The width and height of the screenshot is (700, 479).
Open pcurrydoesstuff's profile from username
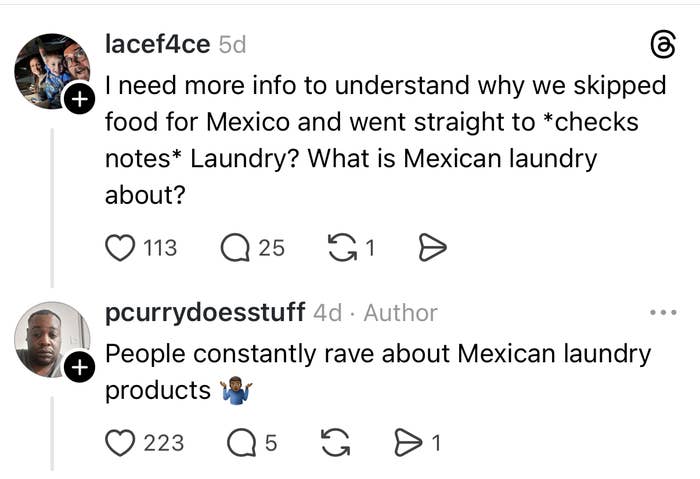(205, 313)
